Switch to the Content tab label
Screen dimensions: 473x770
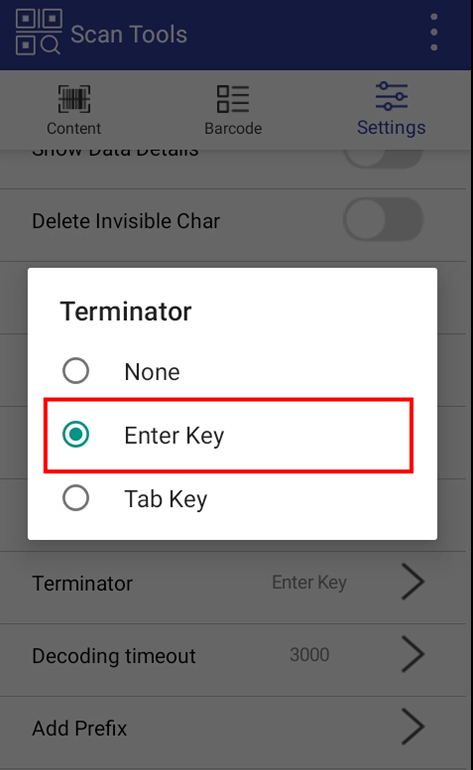(74, 128)
